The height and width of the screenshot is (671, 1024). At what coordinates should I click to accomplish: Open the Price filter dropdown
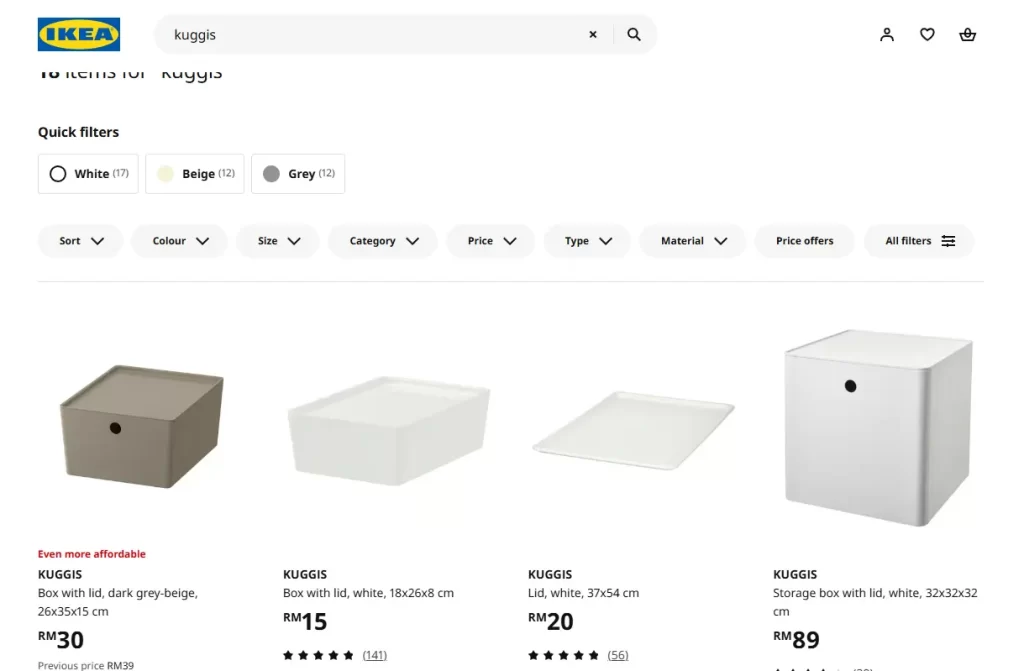pos(490,240)
